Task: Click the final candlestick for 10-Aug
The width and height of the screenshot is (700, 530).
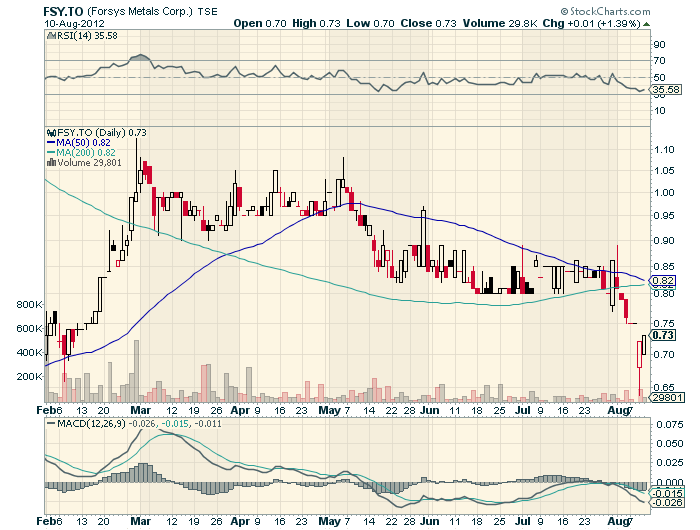Action: click(x=644, y=345)
